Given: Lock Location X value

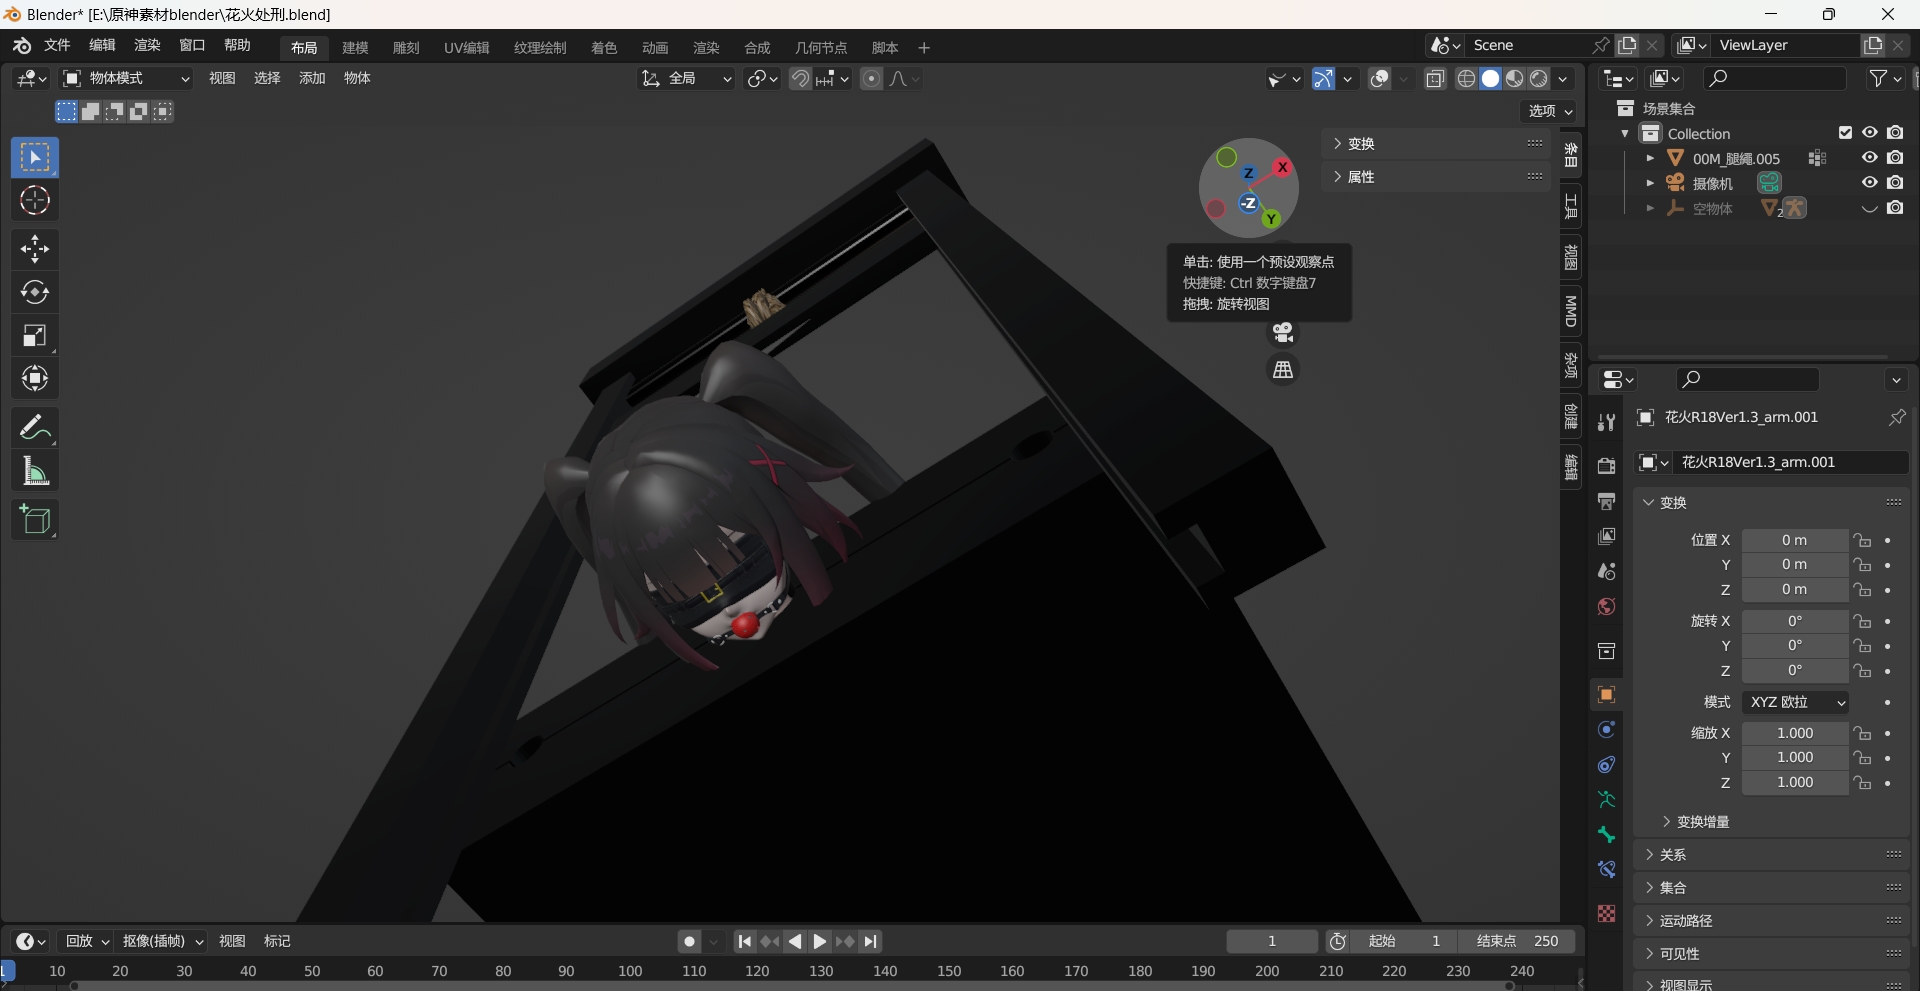Looking at the screenshot, I should pyautogui.click(x=1862, y=541).
